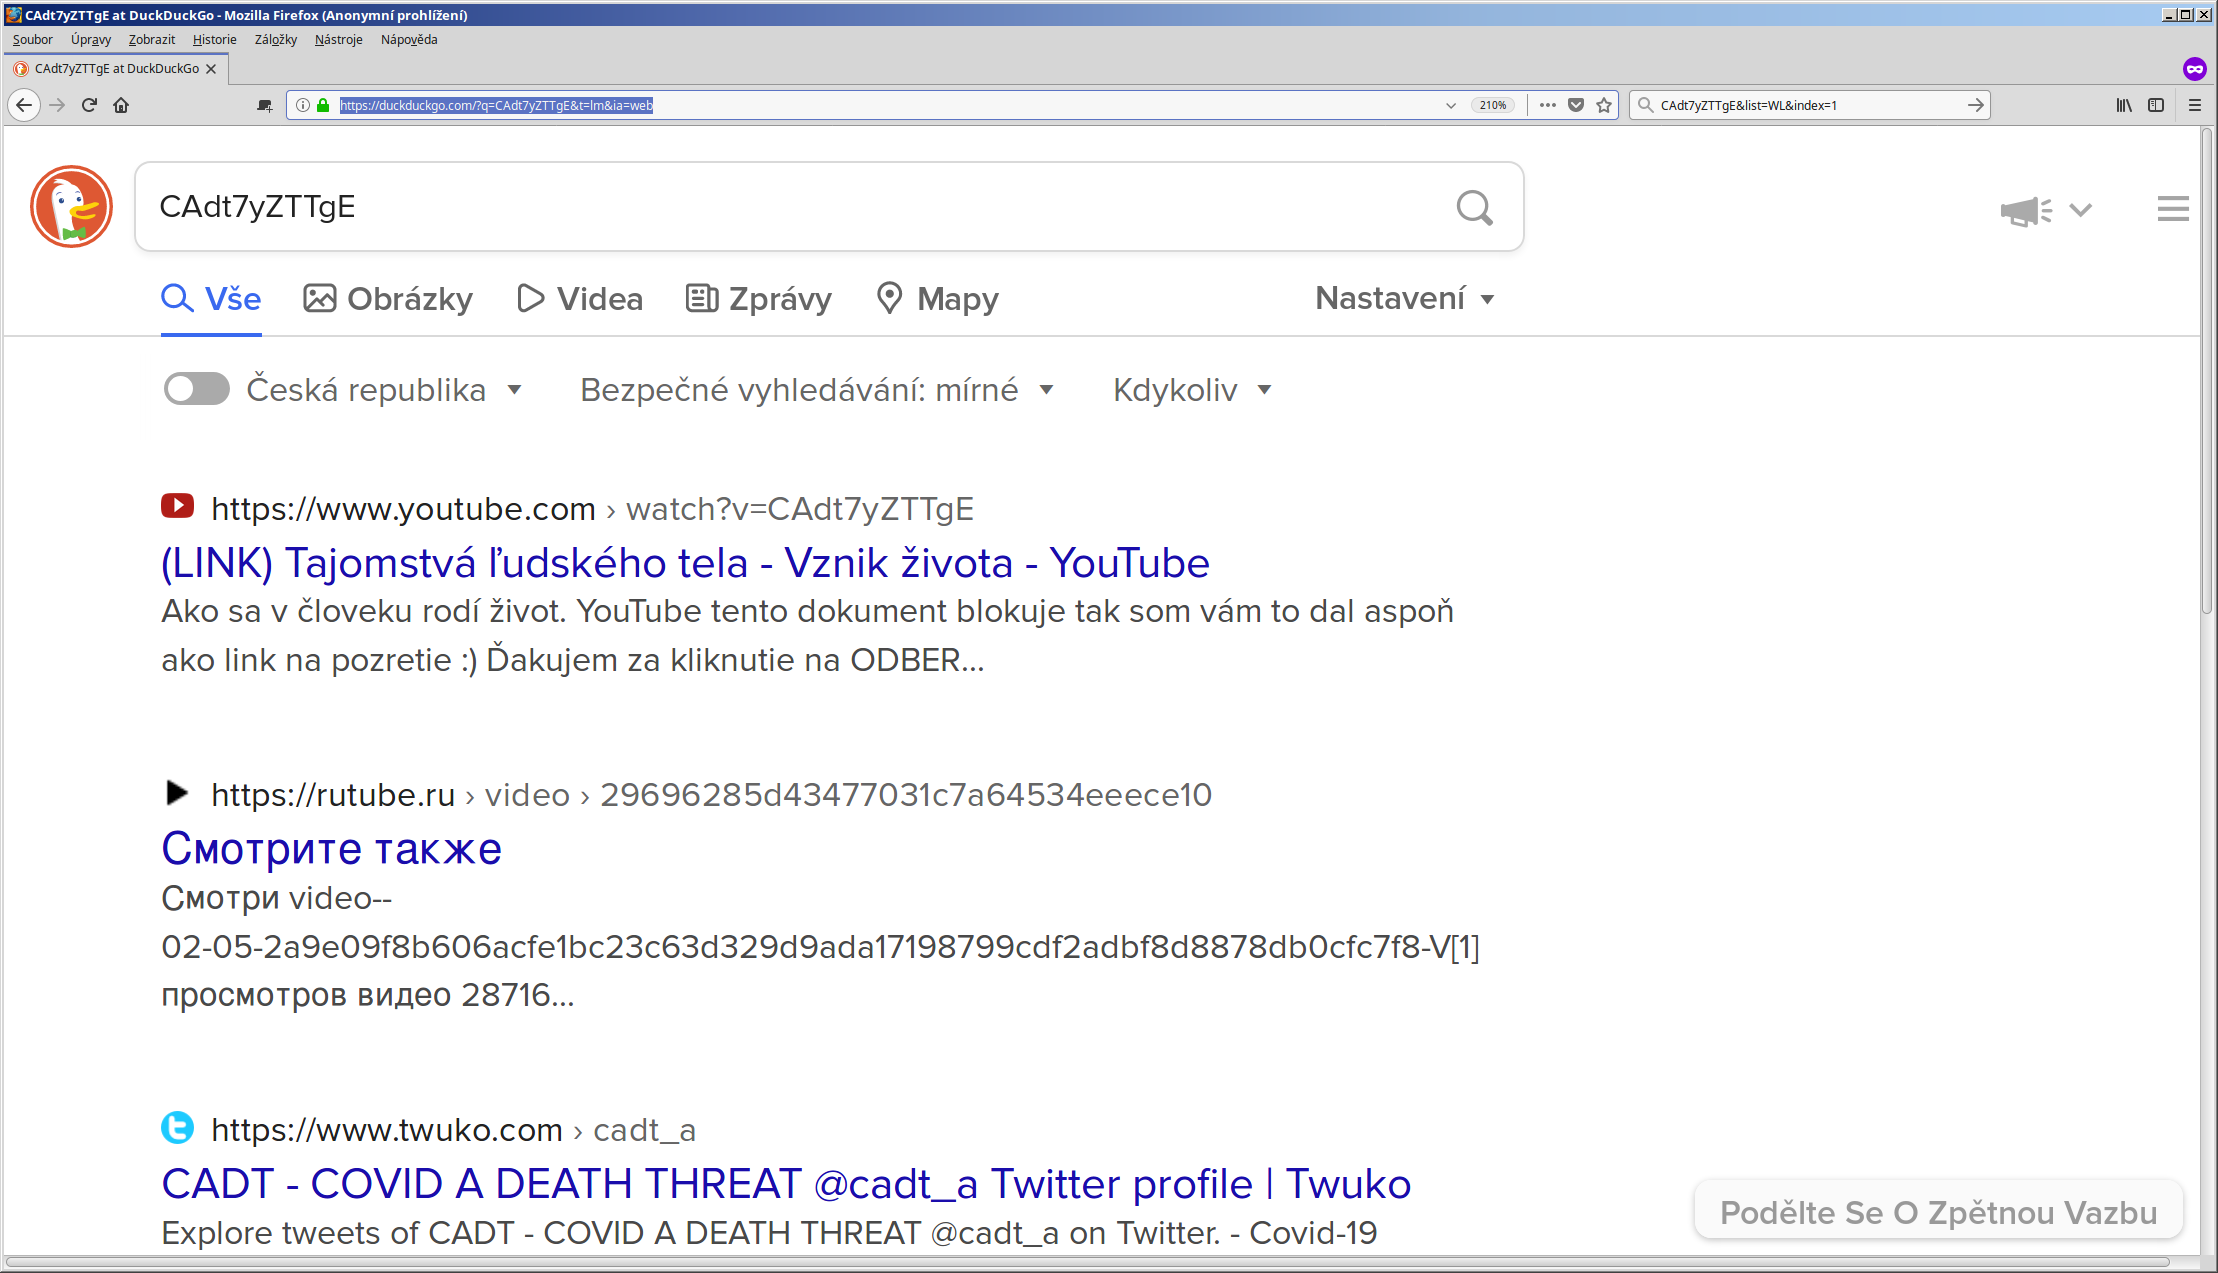The image size is (2218, 1273).
Task: Click the green secure connection padlock
Action: coord(323,105)
